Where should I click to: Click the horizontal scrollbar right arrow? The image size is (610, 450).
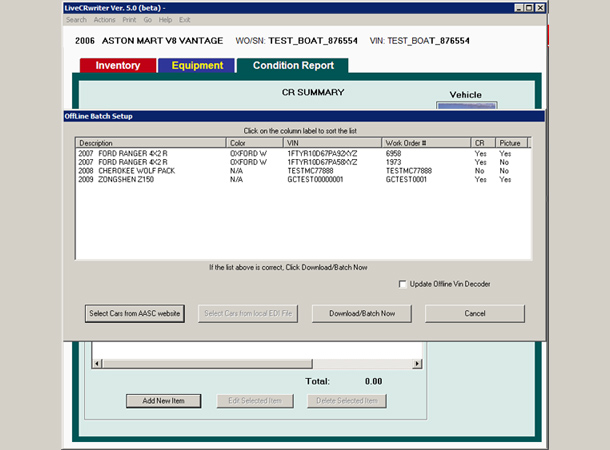point(417,364)
